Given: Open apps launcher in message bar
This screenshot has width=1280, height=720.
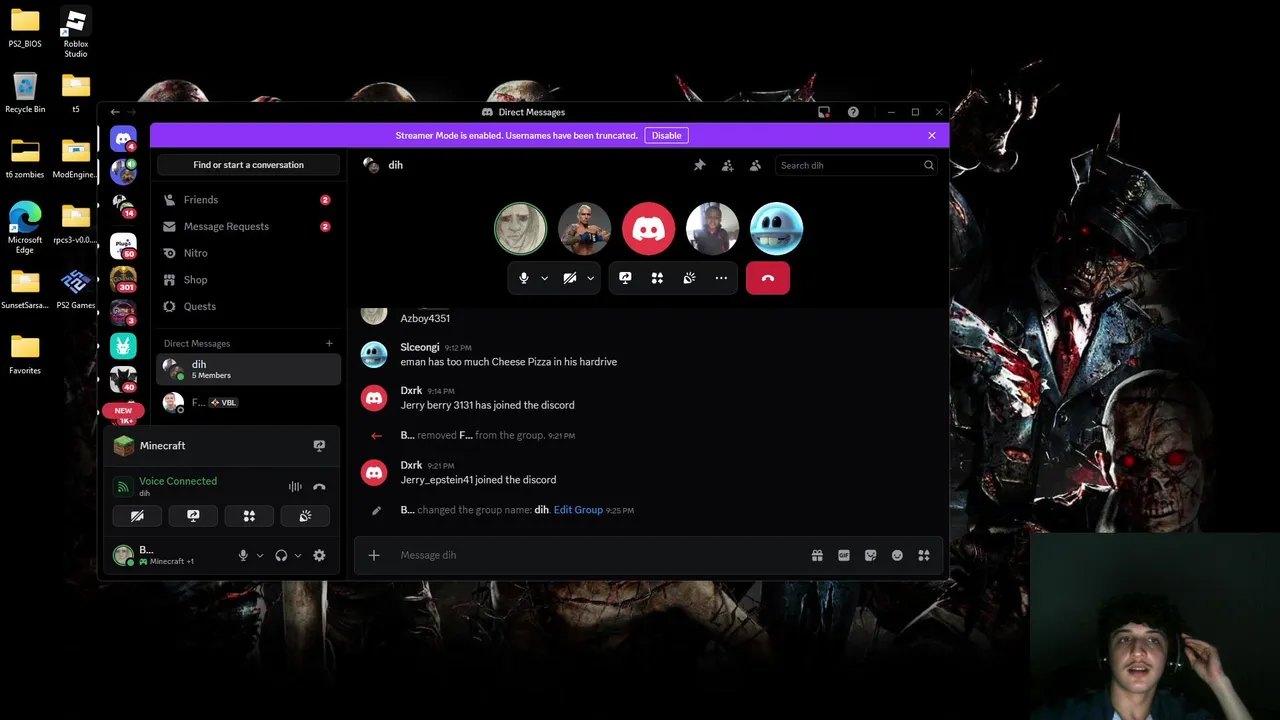Looking at the screenshot, I should coord(924,555).
